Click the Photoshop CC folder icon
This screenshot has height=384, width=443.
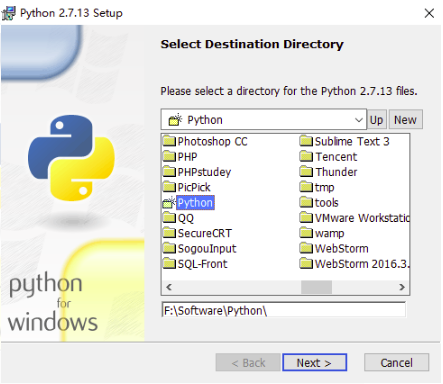pyautogui.click(x=169, y=141)
